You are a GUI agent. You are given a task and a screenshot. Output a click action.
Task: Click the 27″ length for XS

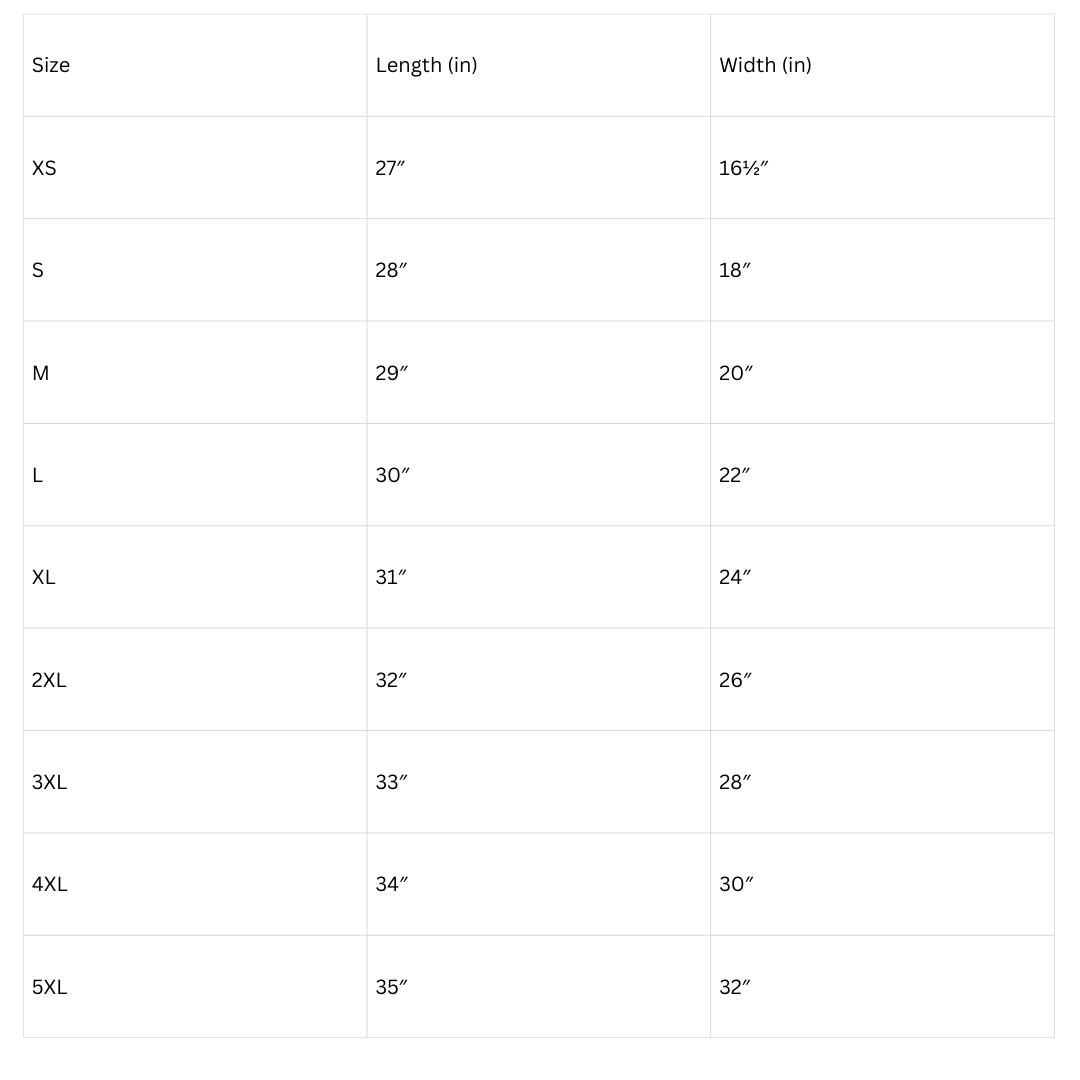click(390, 168)
